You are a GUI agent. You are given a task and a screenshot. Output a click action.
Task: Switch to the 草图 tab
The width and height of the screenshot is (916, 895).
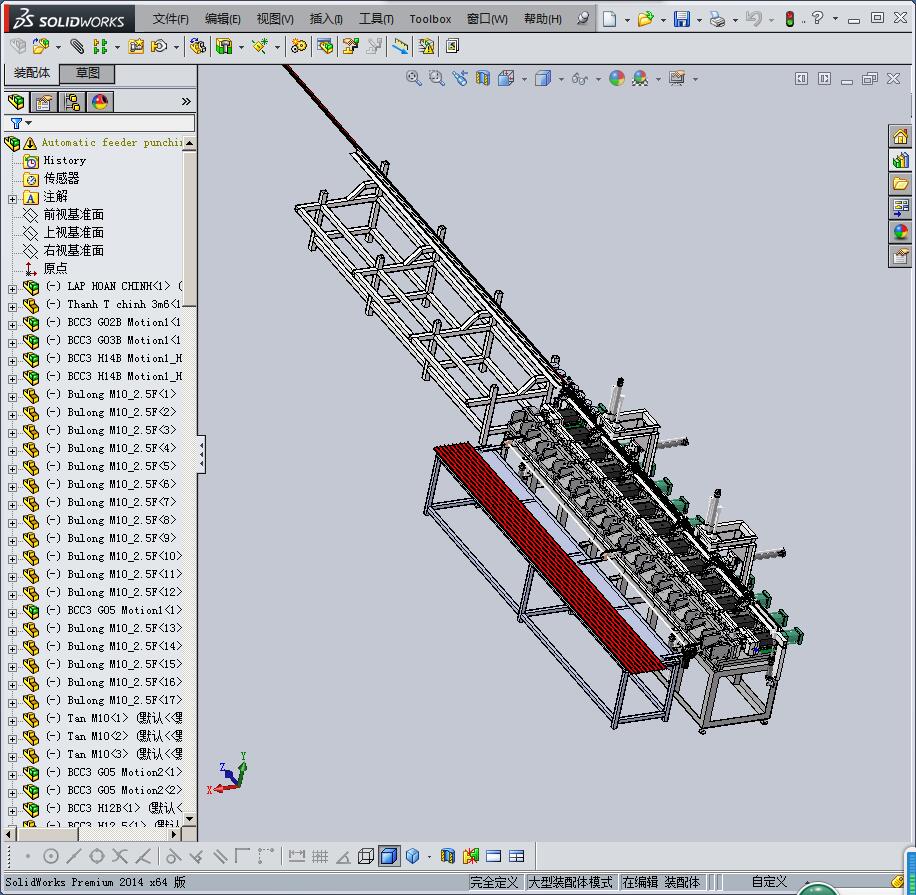(x=88, y=73)
